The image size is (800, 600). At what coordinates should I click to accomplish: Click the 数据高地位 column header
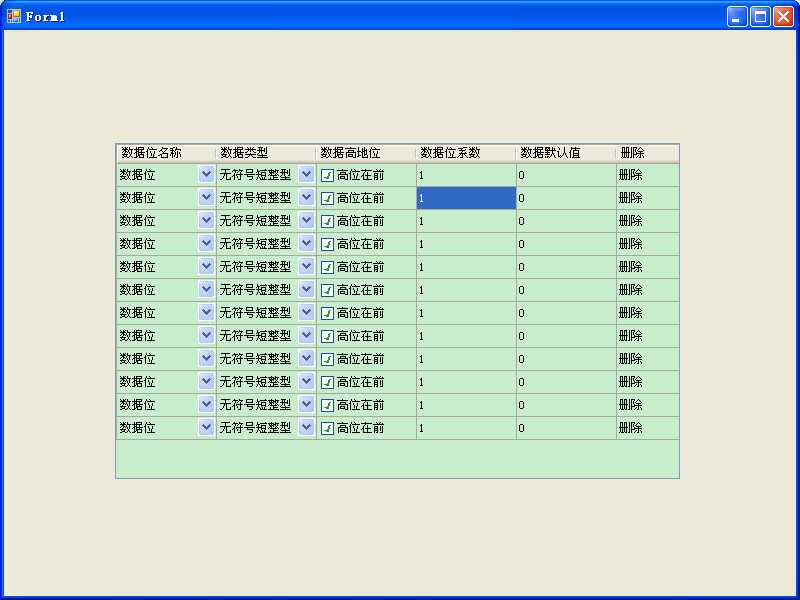coord(345,152)
